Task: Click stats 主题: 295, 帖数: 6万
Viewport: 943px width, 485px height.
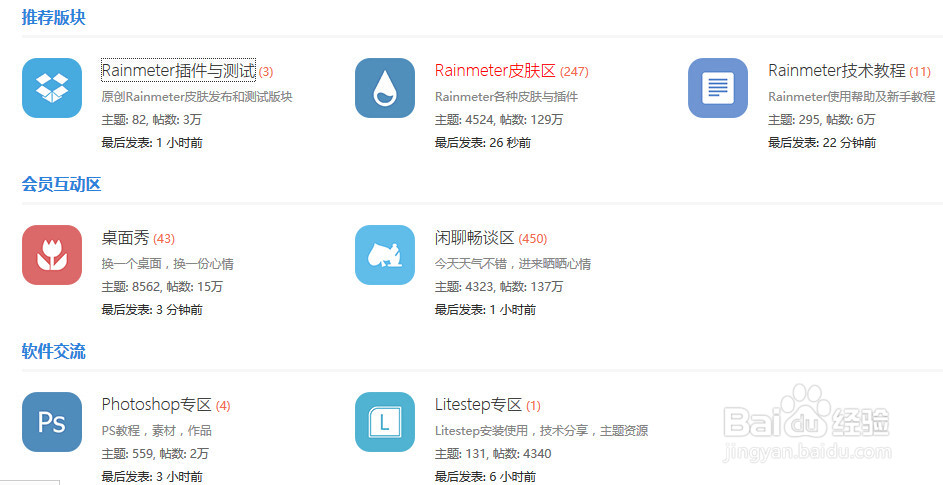Action: [x=822, y=120]
